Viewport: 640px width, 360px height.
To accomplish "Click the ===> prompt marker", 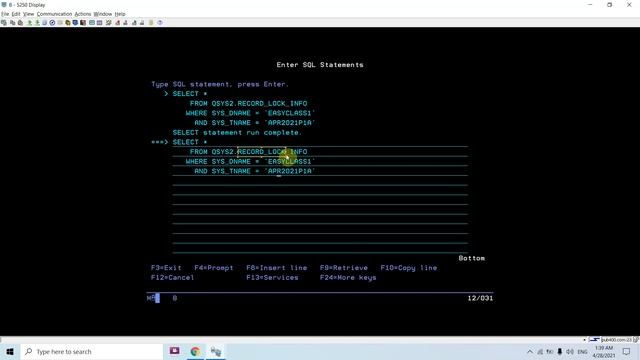I will point(160,142).
